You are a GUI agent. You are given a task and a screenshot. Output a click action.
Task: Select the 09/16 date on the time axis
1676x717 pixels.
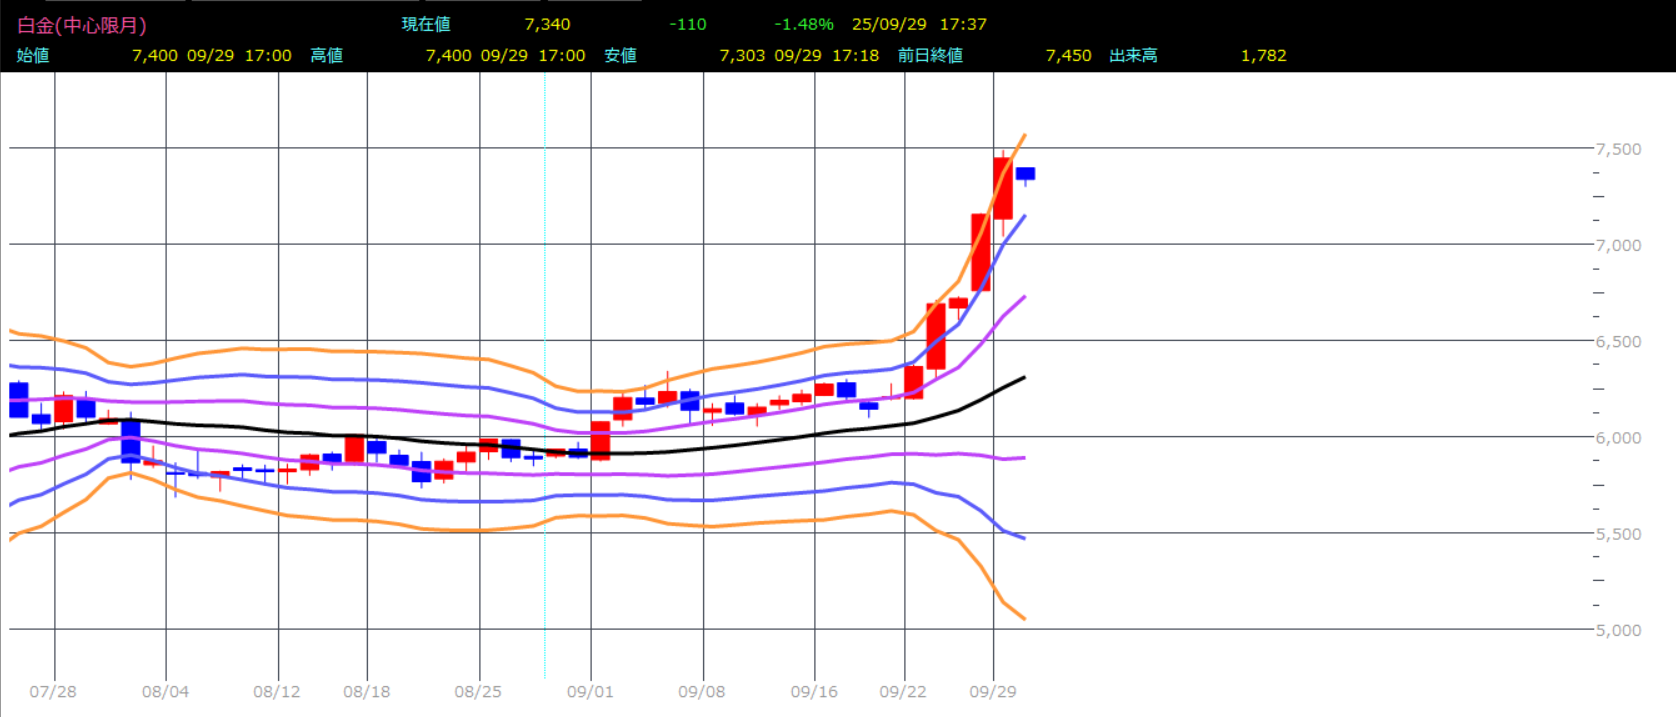(x=814, y=692)
